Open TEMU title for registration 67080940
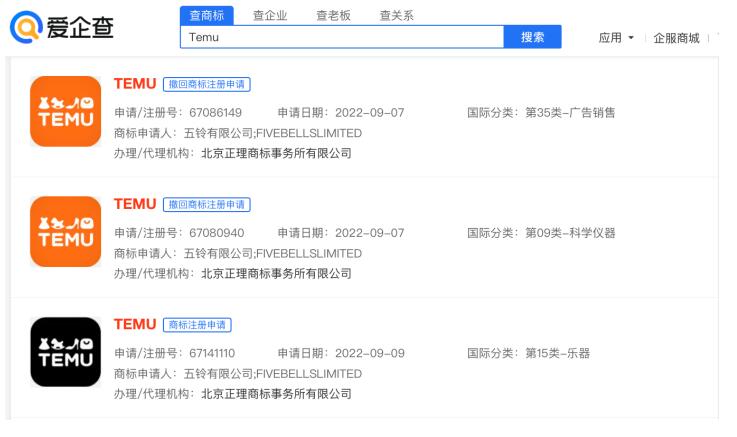The image size is (737, 437). [x=136, y=204]
